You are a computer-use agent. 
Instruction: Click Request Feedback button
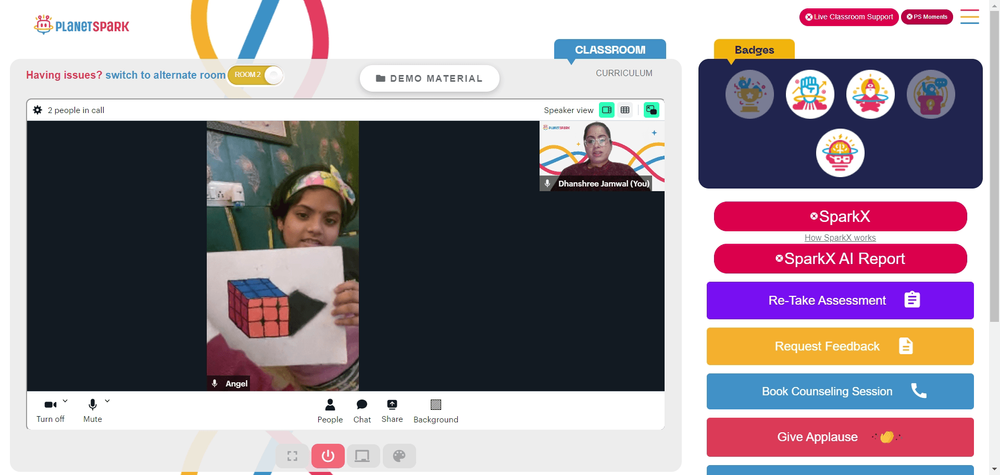click(x=840, y=346)
